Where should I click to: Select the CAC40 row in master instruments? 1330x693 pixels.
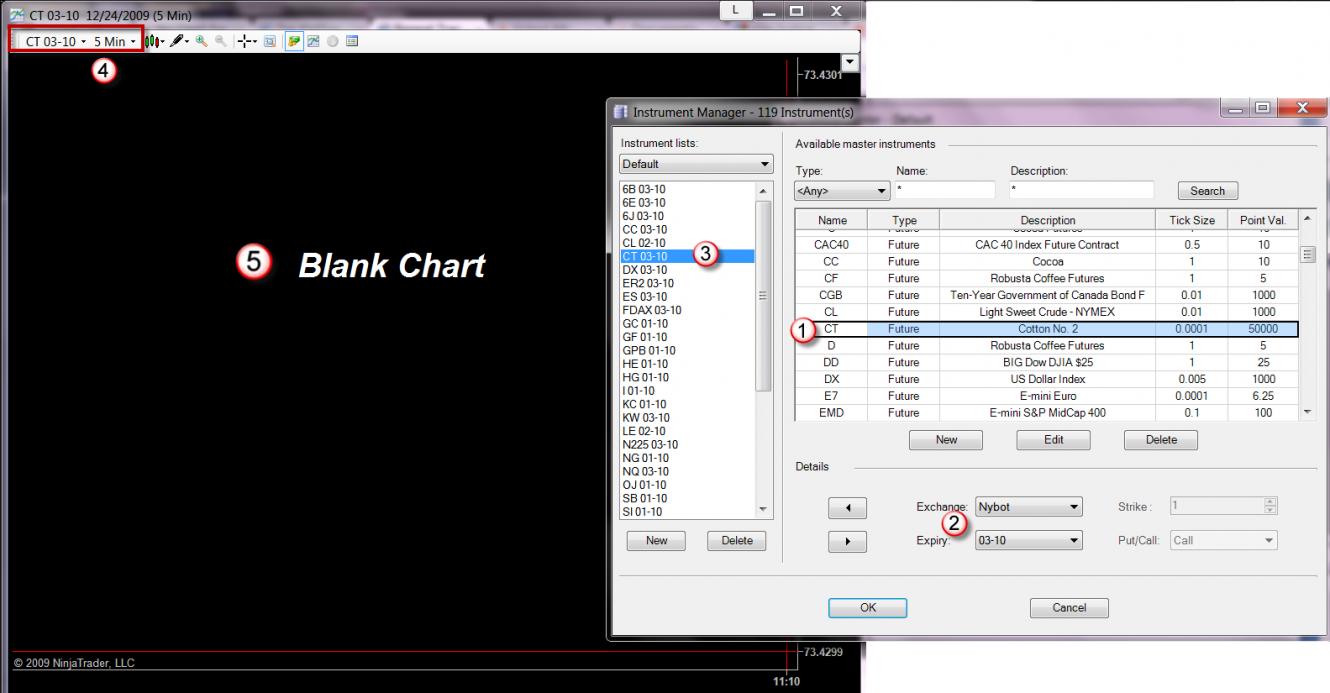coord(1046,245)
